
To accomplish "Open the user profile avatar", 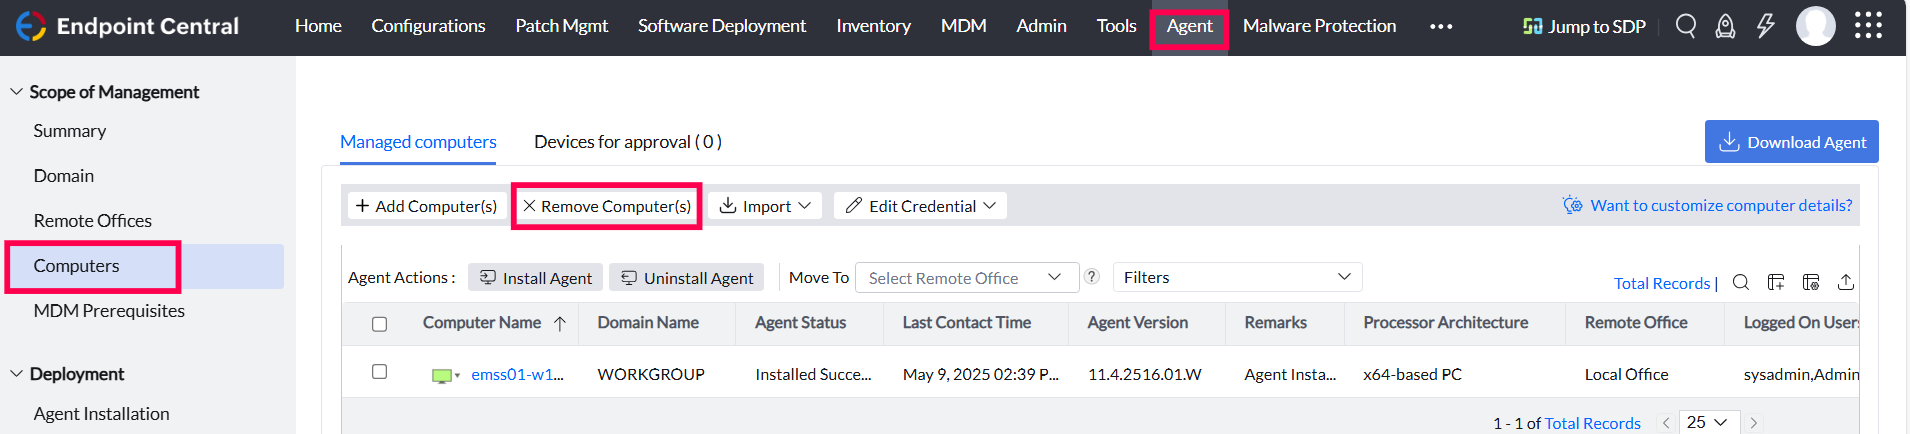I will (x=1816, y=26).
